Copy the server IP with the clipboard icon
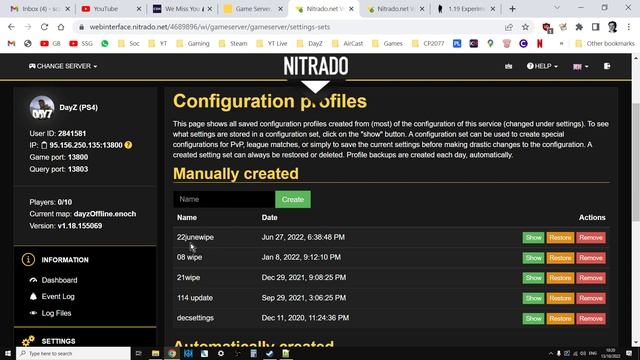This screenshot has width=640, height=360. tap(44, 145)
